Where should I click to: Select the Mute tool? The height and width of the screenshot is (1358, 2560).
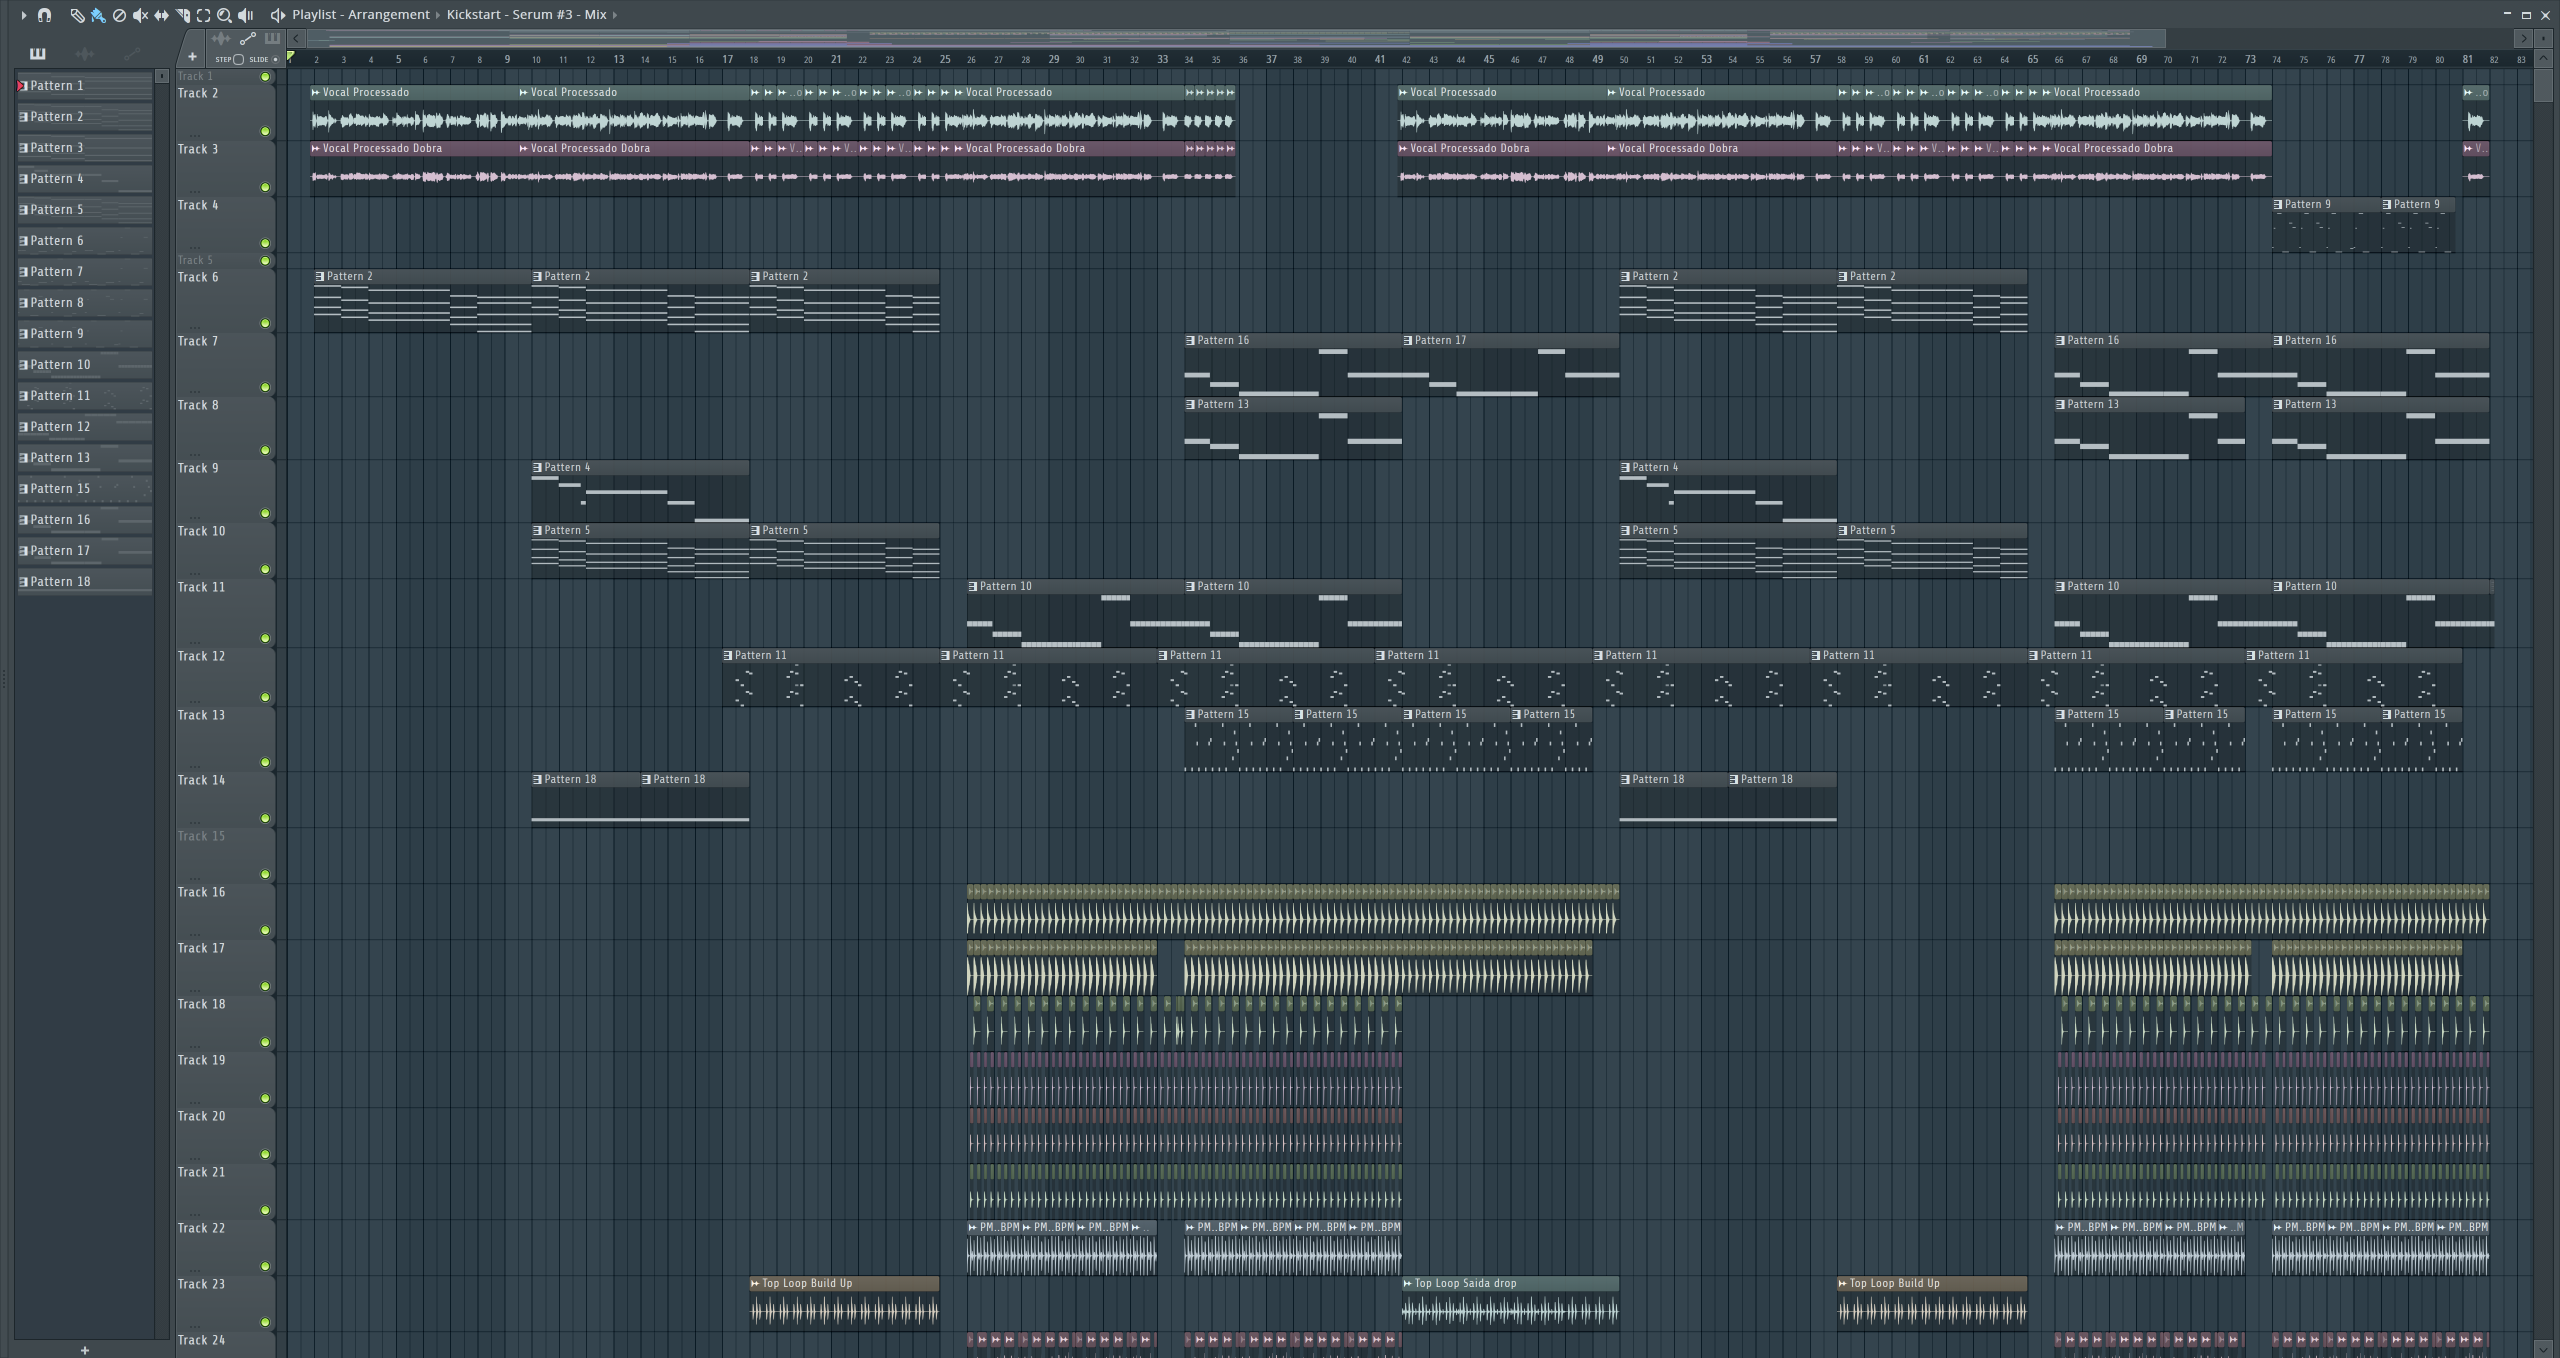pos(140,15)
